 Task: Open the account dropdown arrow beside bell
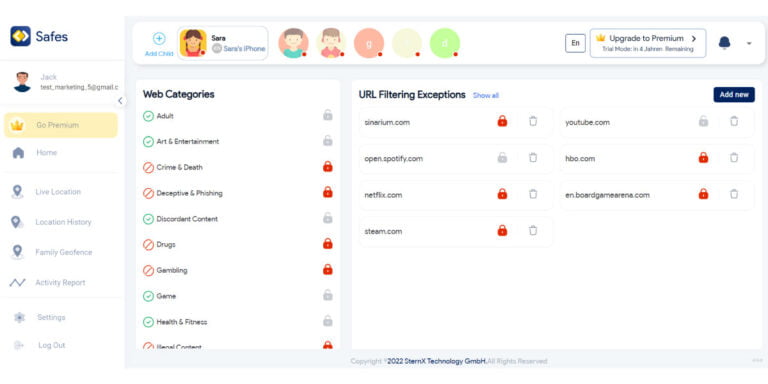tap(749, 44)
